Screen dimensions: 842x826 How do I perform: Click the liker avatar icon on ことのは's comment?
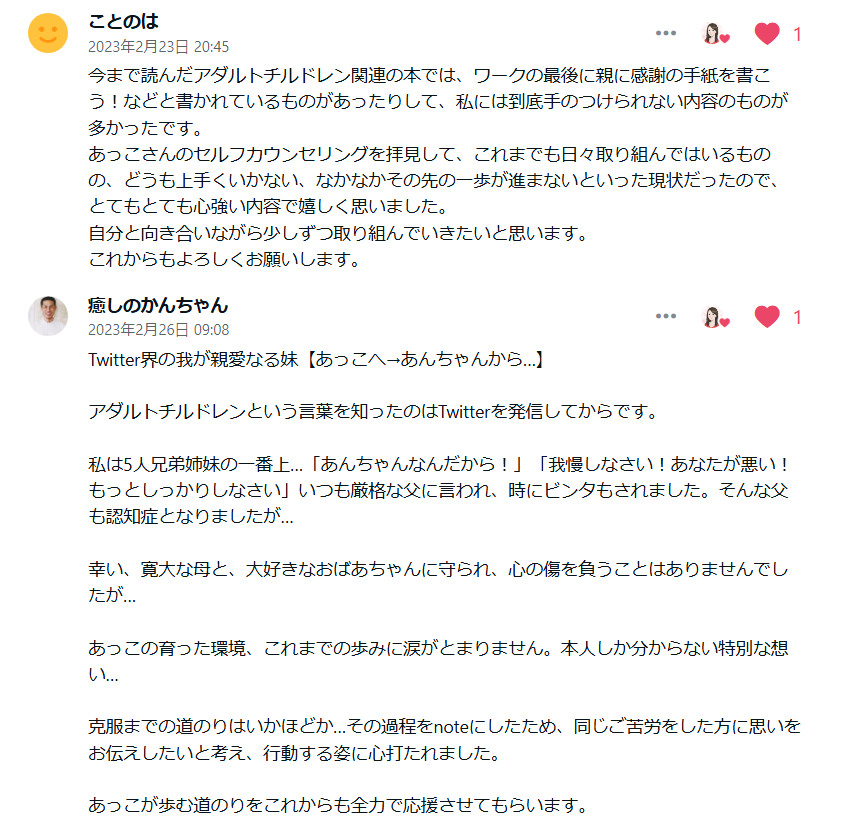715,34
